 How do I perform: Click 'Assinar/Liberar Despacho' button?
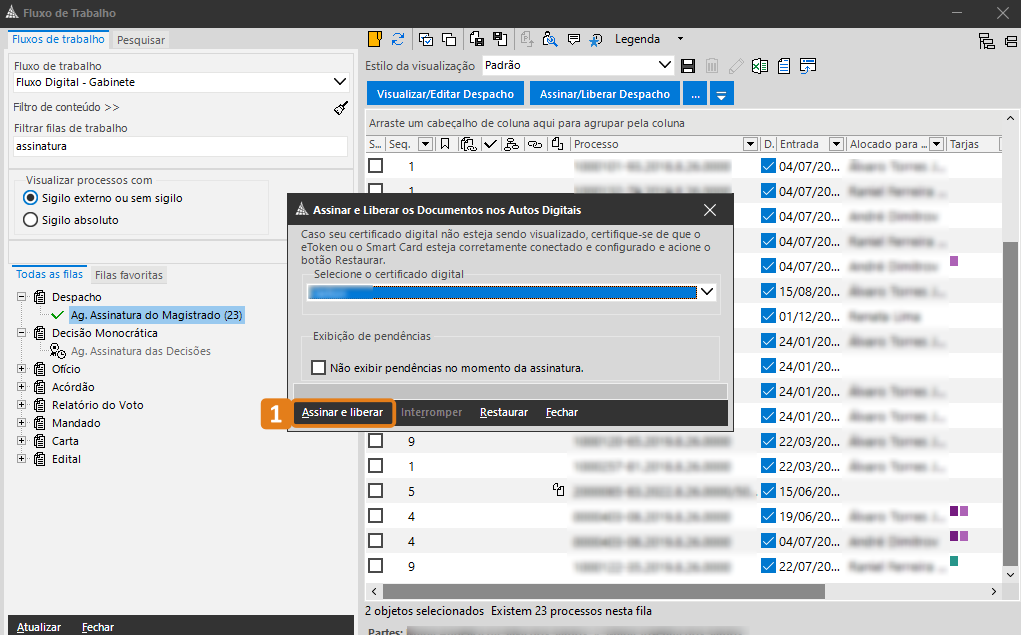(605, 94)
